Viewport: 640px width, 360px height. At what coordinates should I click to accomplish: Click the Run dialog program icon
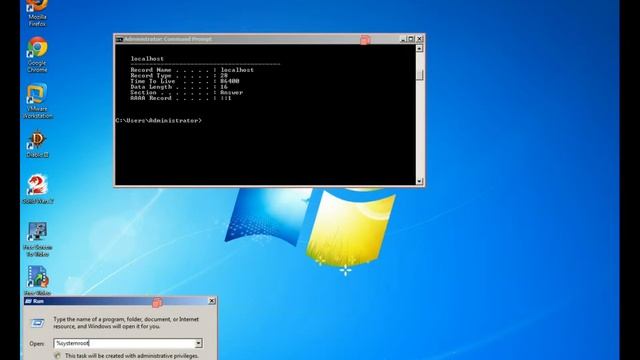tap(38, 323)
